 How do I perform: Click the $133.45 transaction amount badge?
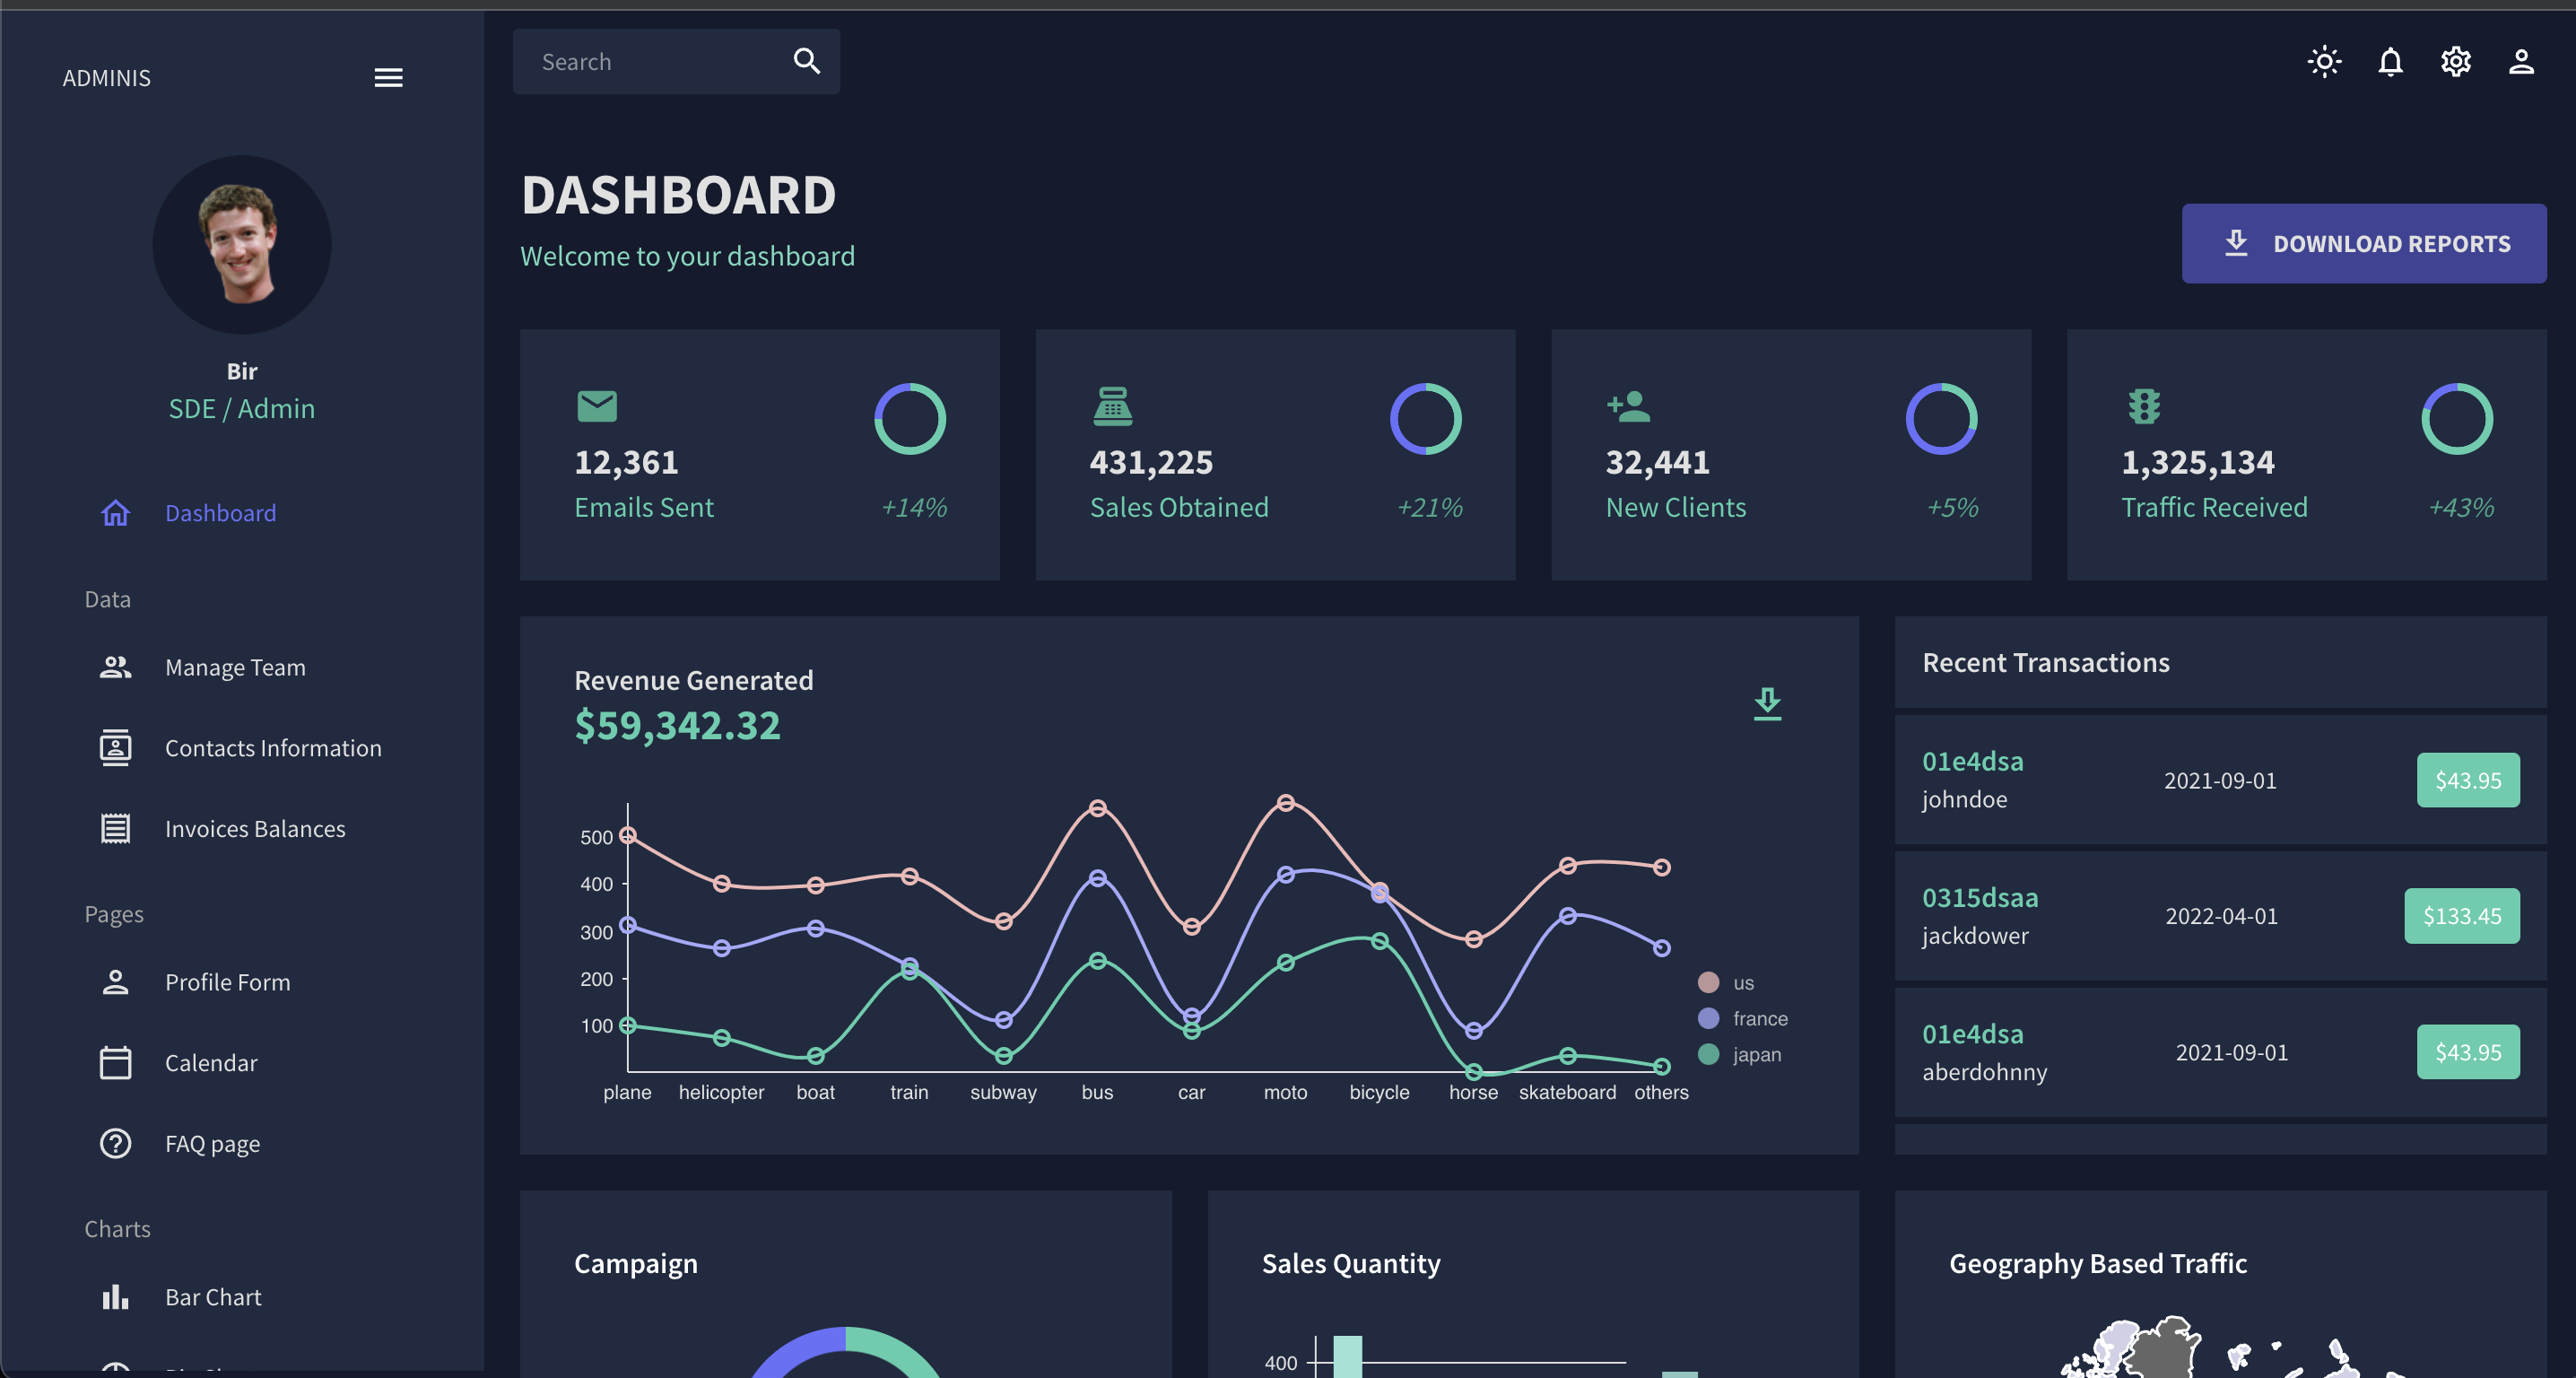[x=2461, y=916]
